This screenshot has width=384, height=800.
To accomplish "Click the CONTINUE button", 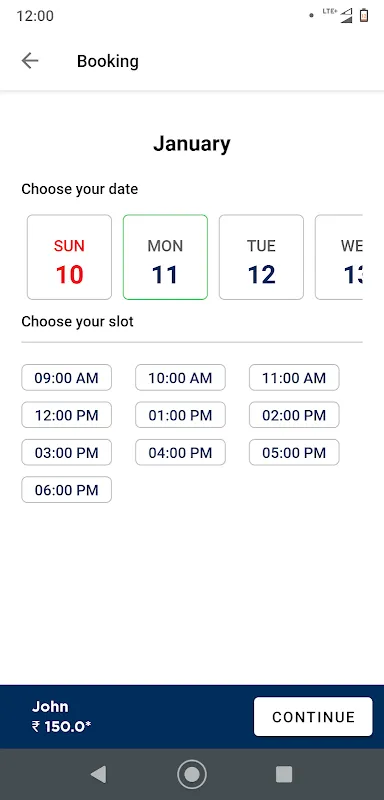I will coord(313,717).
